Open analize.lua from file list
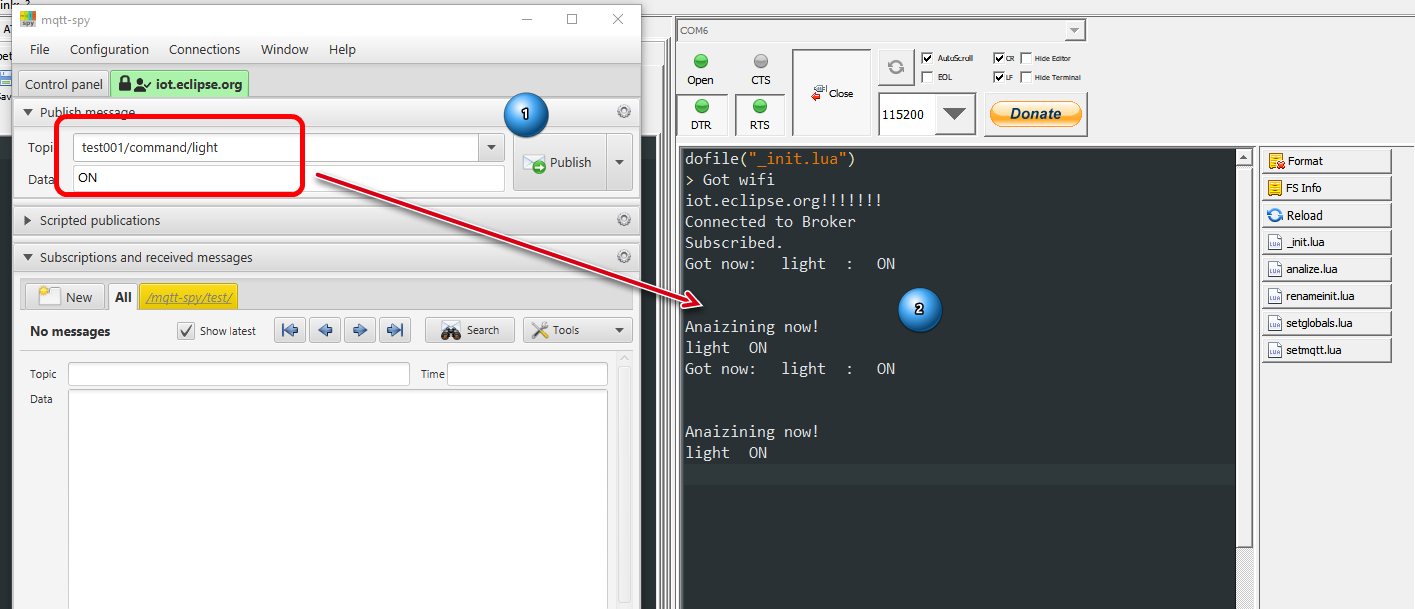1415x609 pixels. tap(1327, 269)
